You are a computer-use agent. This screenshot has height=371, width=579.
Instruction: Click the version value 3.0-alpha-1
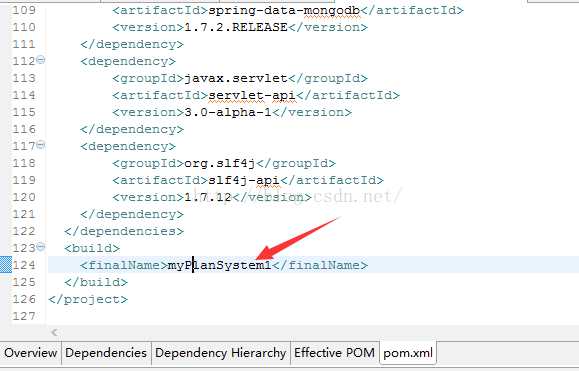click(x=228, y=112)
